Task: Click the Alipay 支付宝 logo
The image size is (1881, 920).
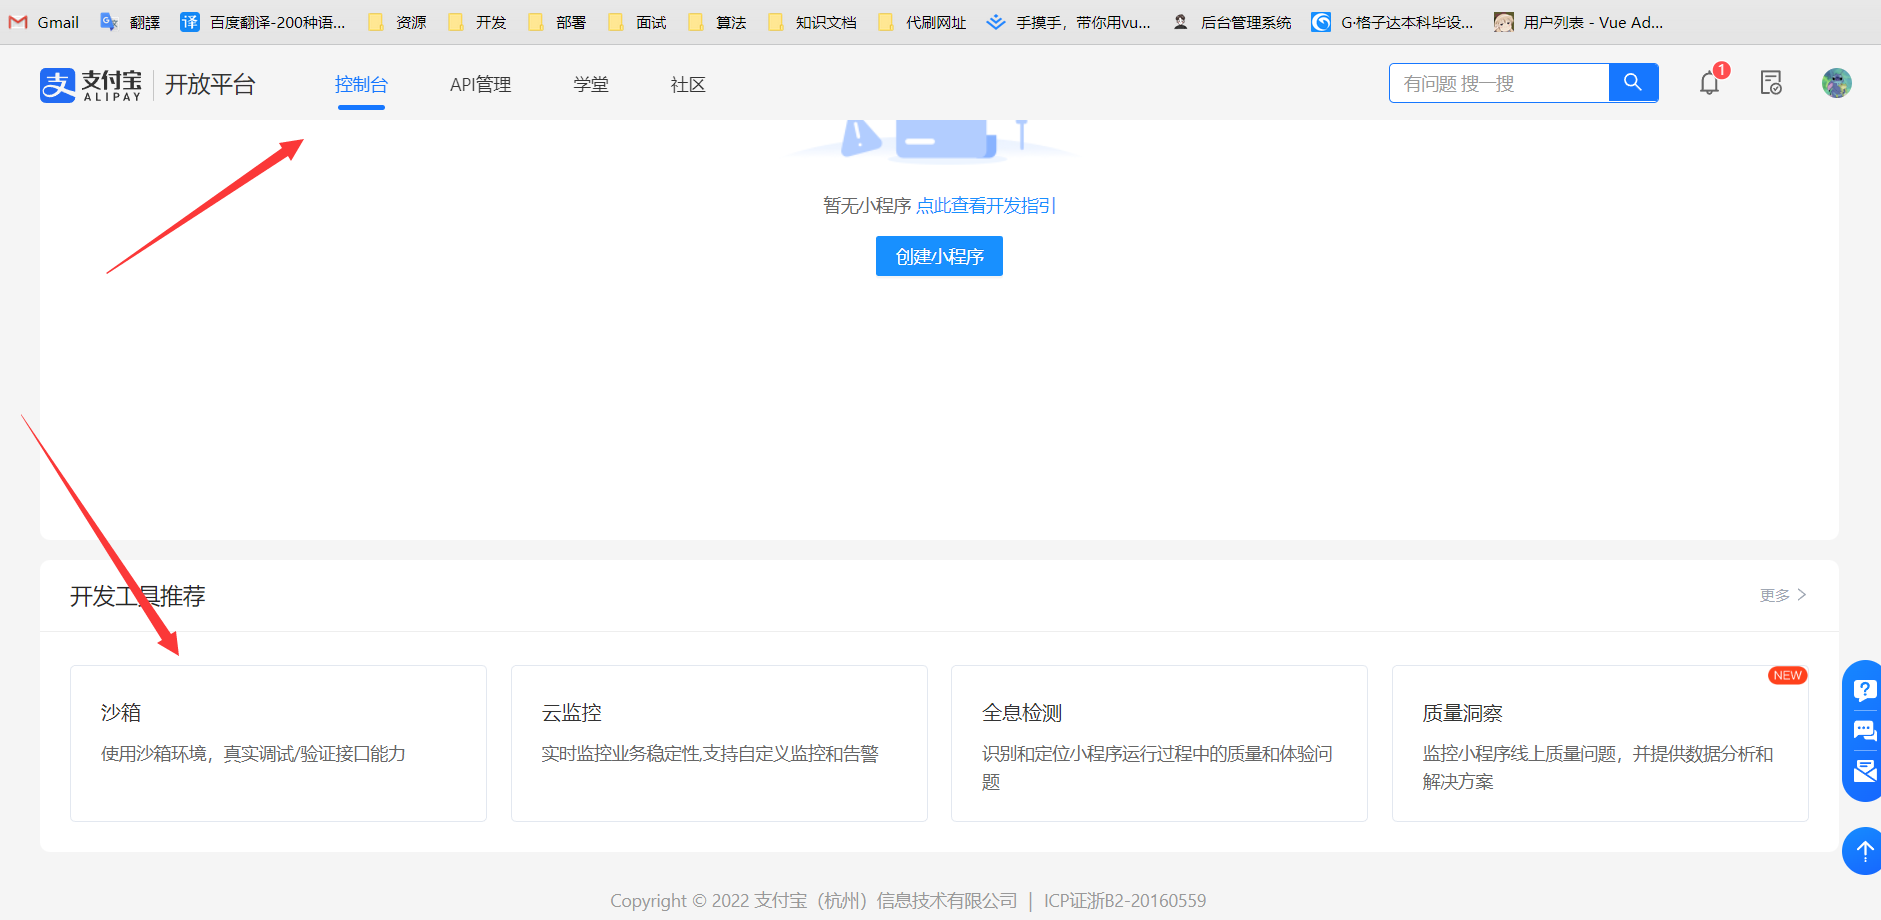Action: [91, 85]
